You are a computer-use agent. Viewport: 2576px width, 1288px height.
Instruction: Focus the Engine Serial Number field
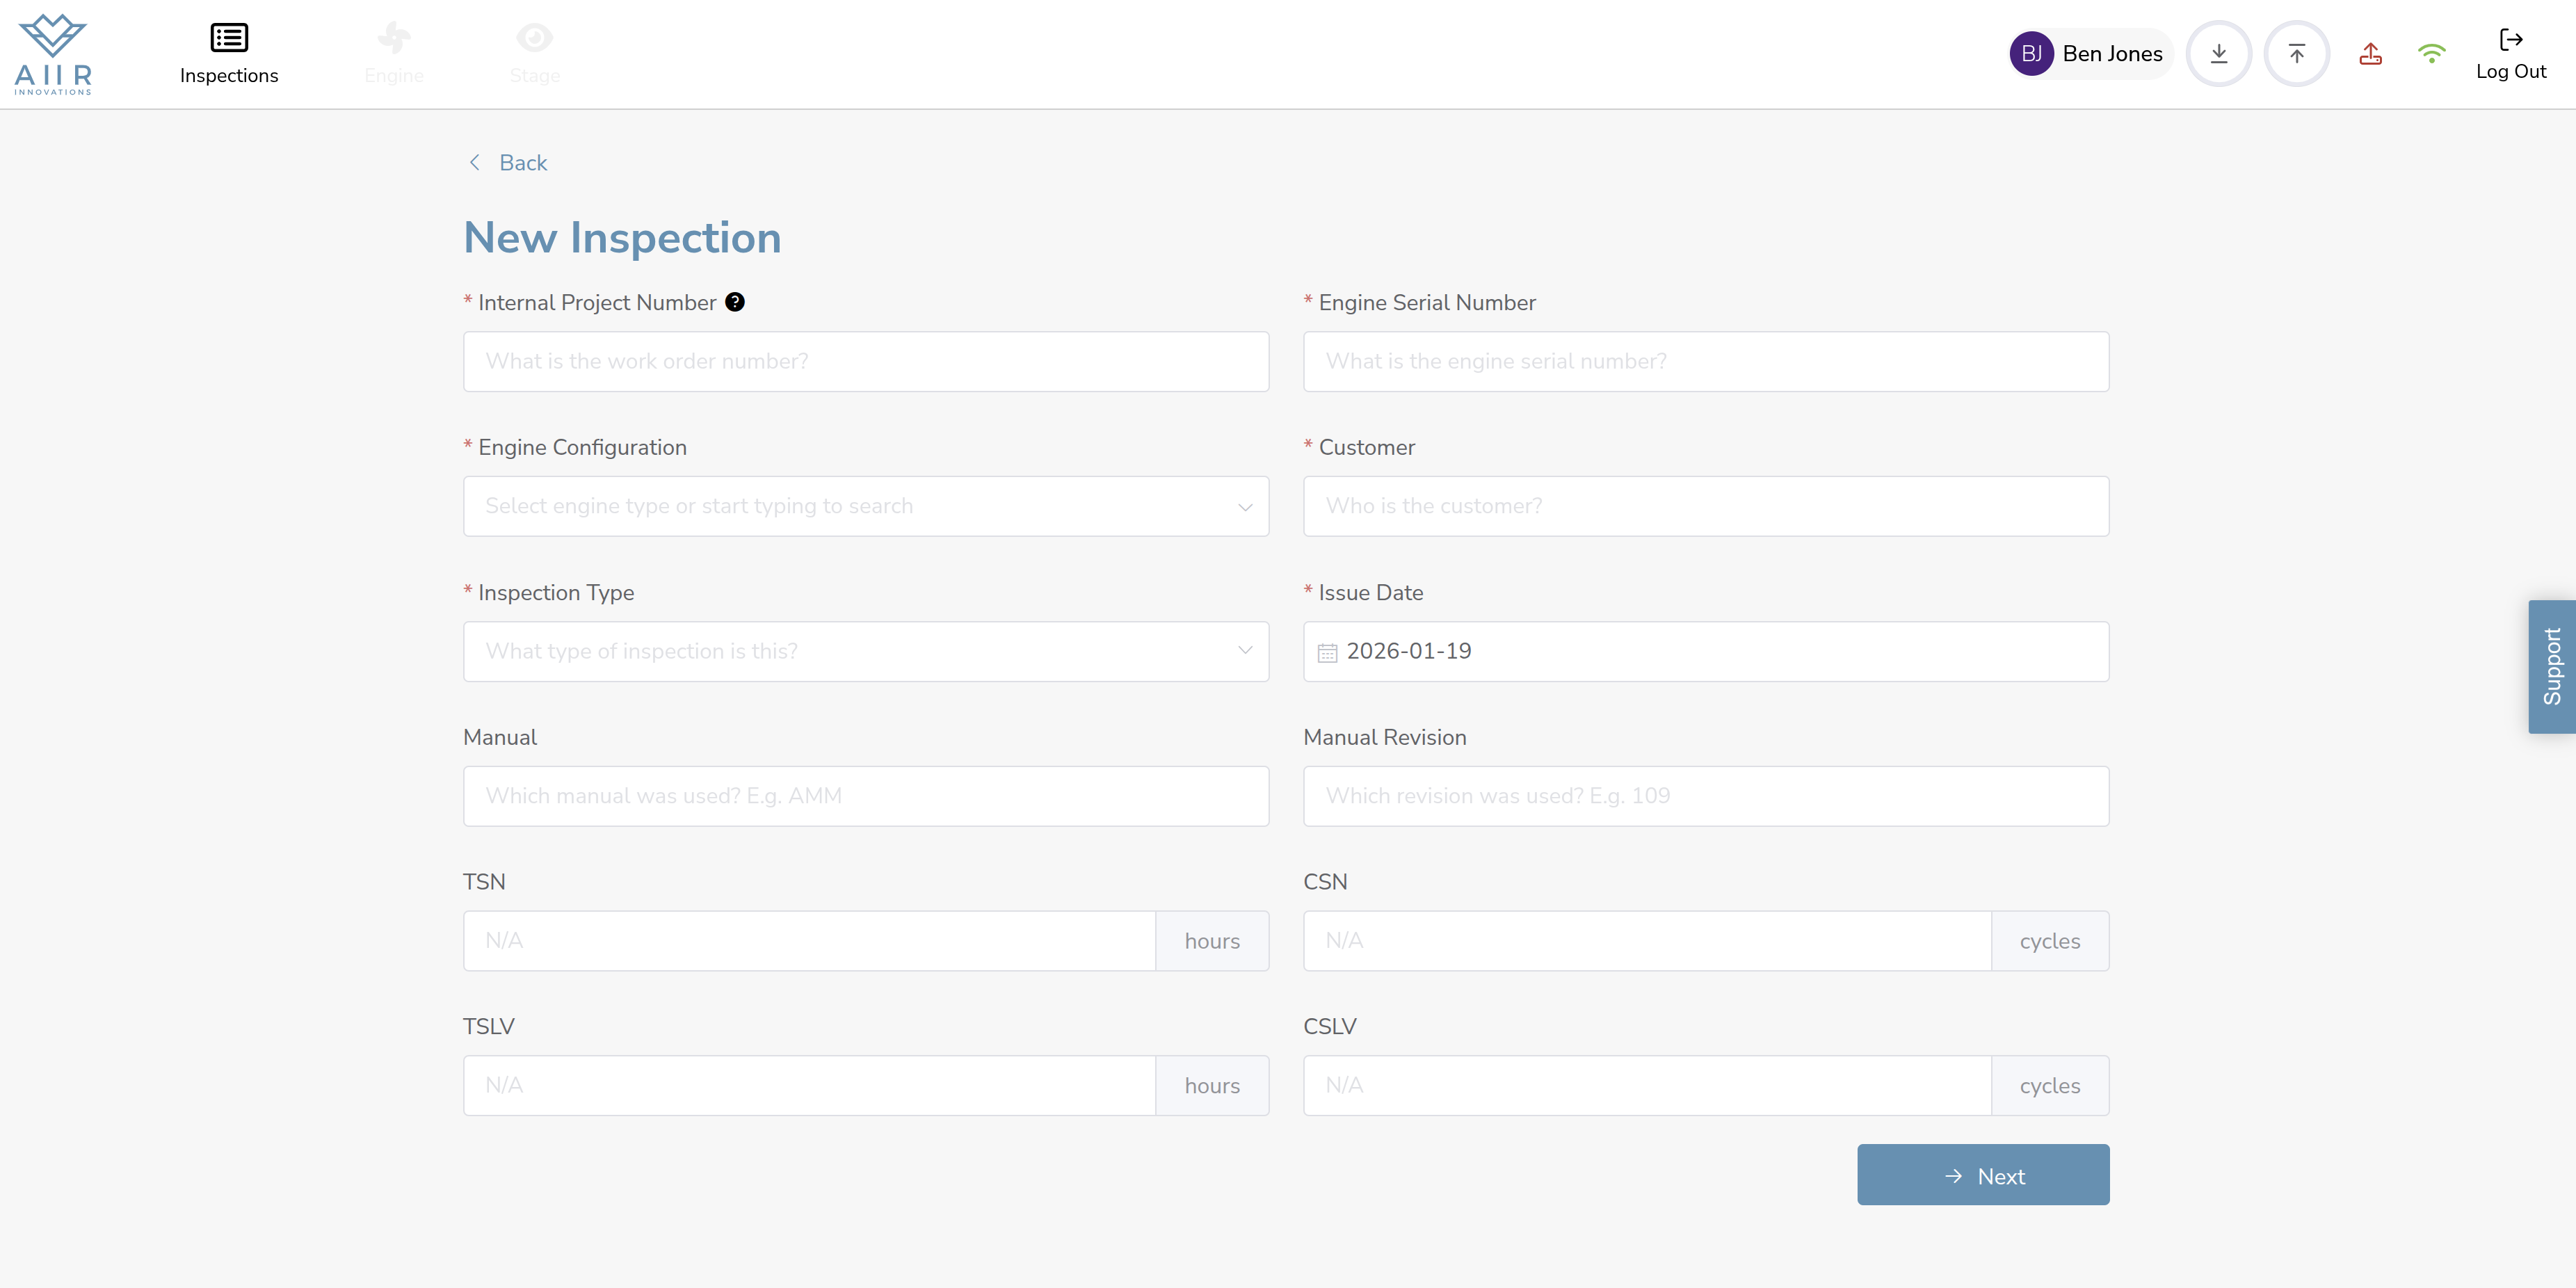click(1706, 361)
